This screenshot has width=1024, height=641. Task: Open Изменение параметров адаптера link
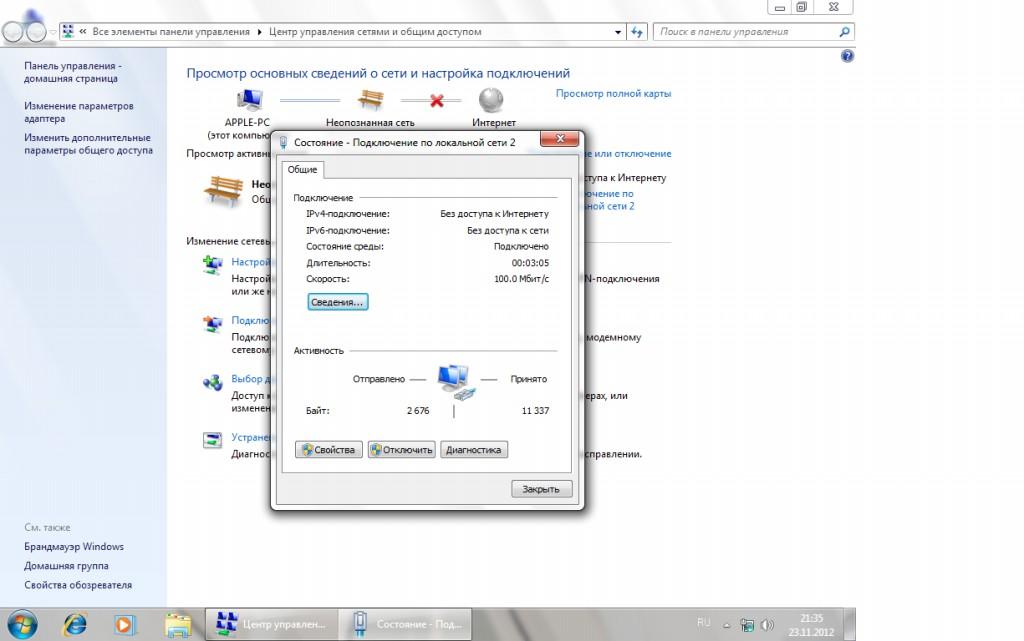[78, 112]
